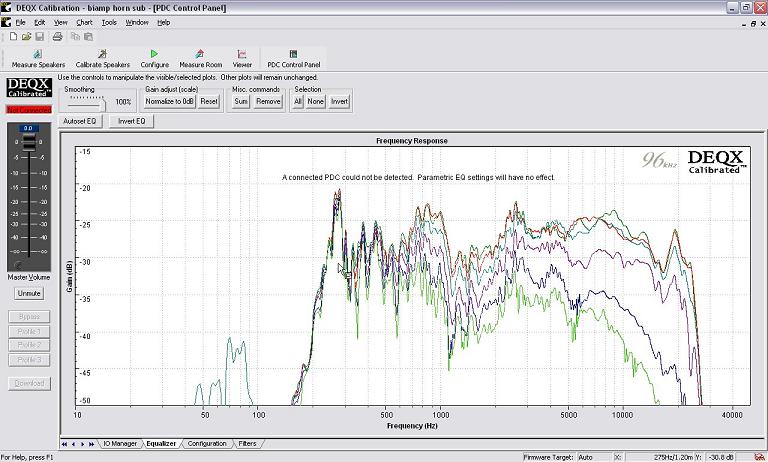Open the Help menu
768x462 pixels.
[164, 23]
